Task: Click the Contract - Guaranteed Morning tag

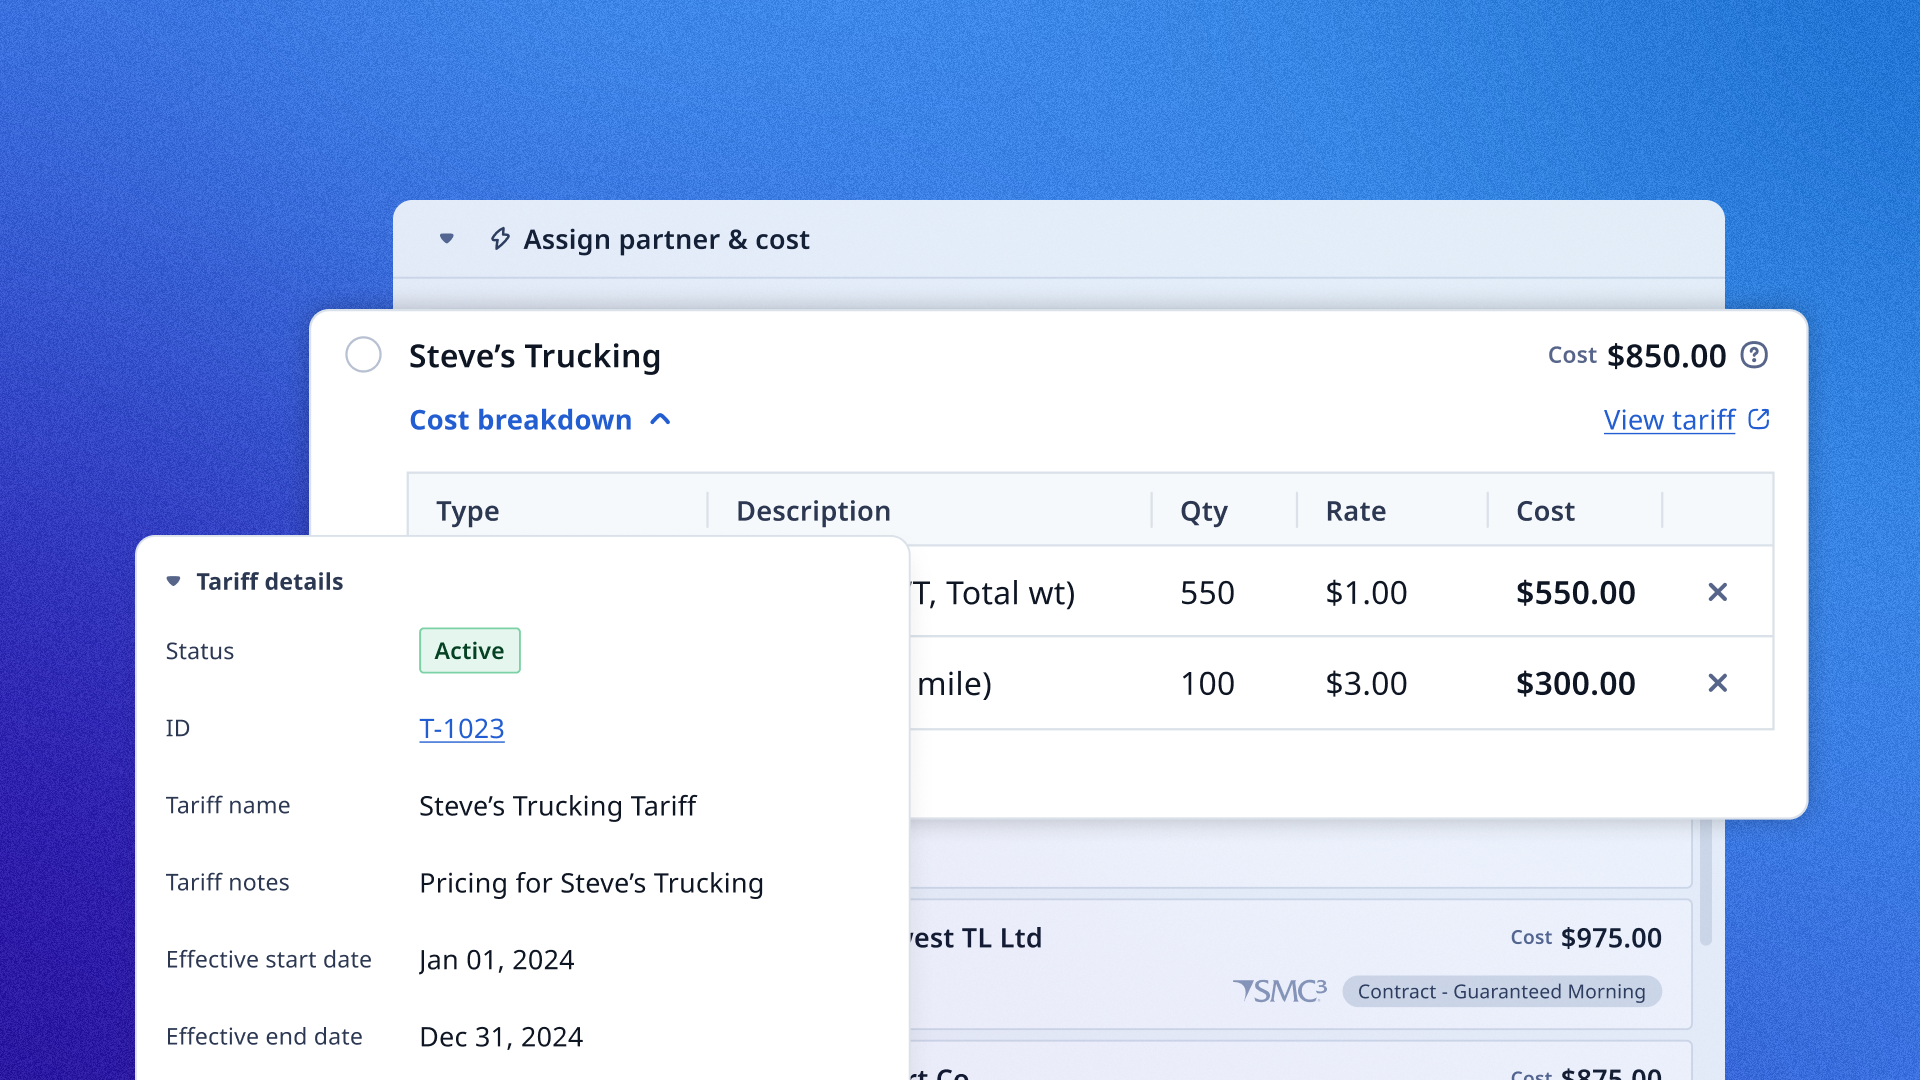Action: [x=1501, y=991]
